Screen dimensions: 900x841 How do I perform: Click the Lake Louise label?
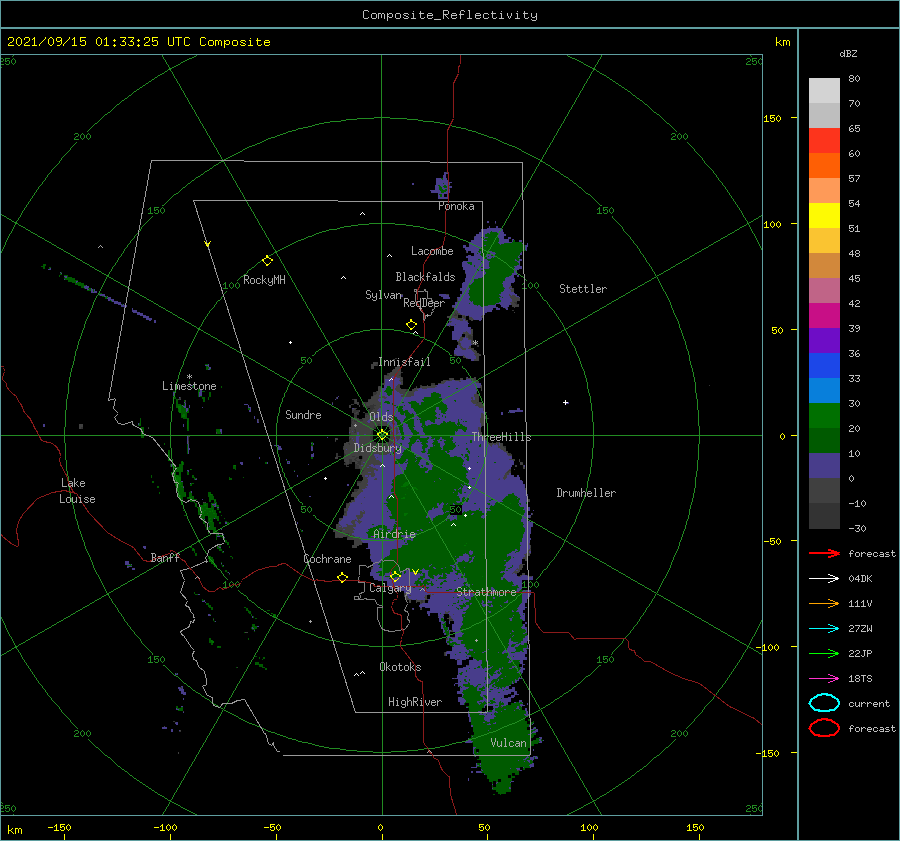(77, 491)
